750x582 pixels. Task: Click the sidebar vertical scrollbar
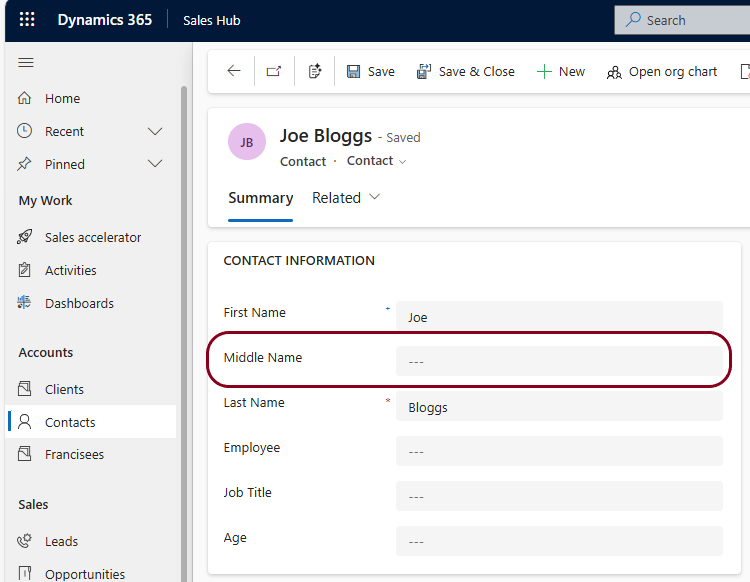pos(184,334)
